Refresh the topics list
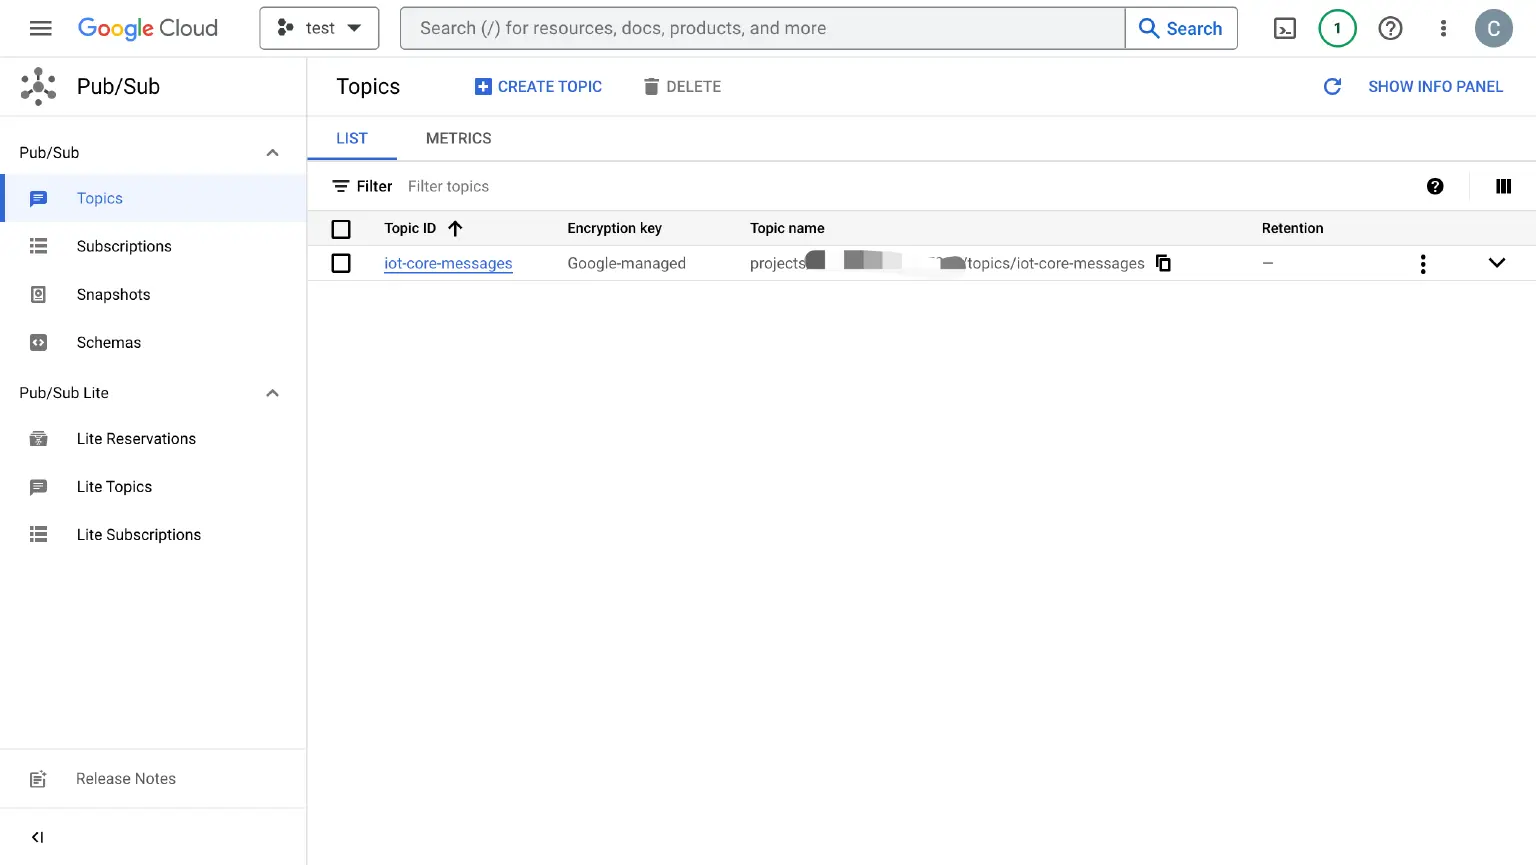Image resolution: width=1536 pixels, height=865 pixels. pyautogui.click(x=1332, y=87)
